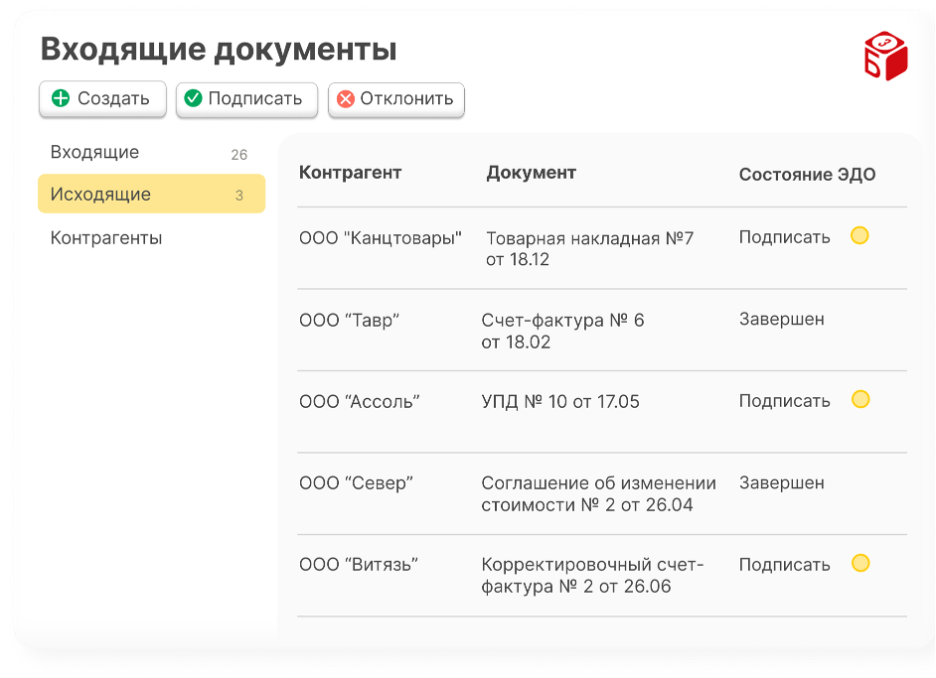Image resolution: width=936 pixels, height=678 pixels.
Task: Sort by the Состояние ЭДО column header
Action: 807,174
